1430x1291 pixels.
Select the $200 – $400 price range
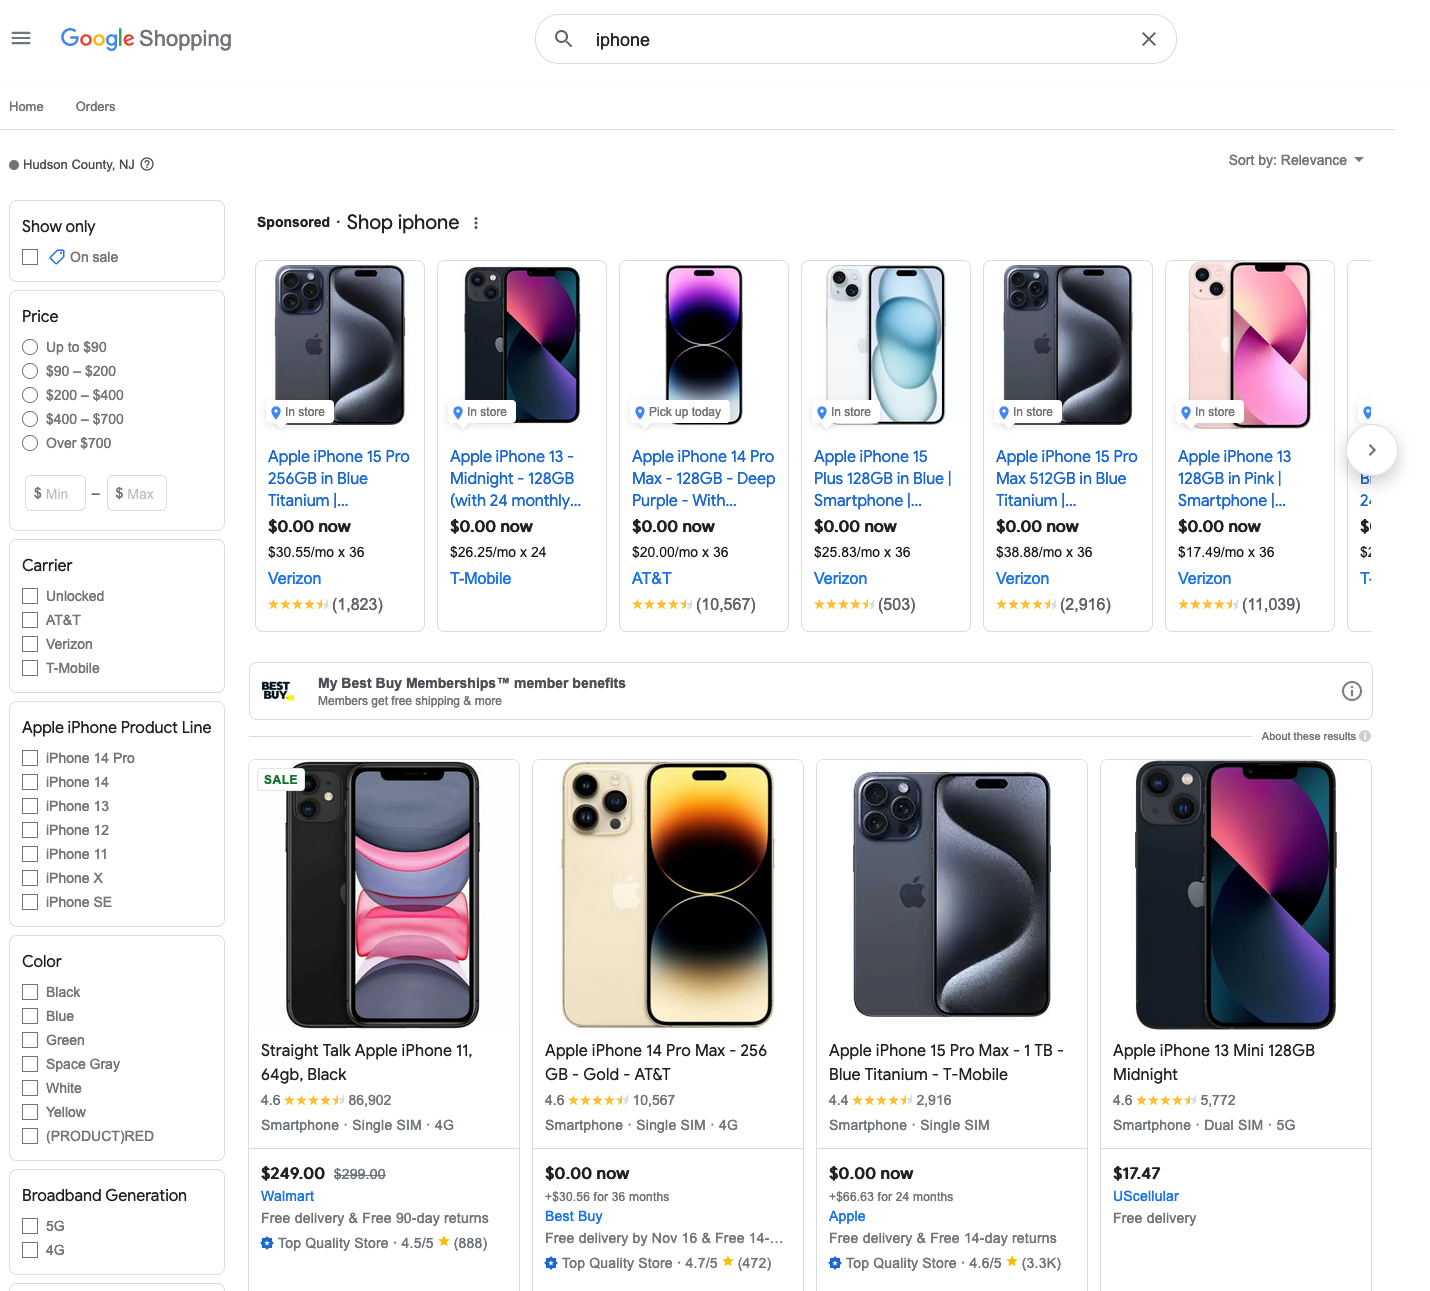click(x=30, y=395)
